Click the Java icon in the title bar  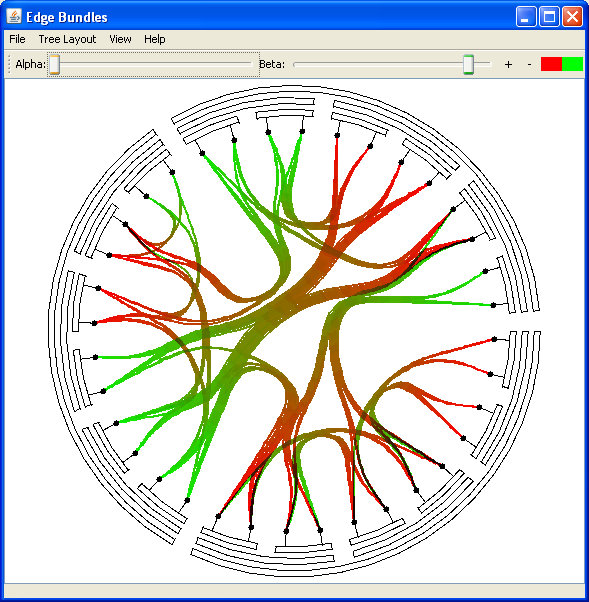(14, 17)
